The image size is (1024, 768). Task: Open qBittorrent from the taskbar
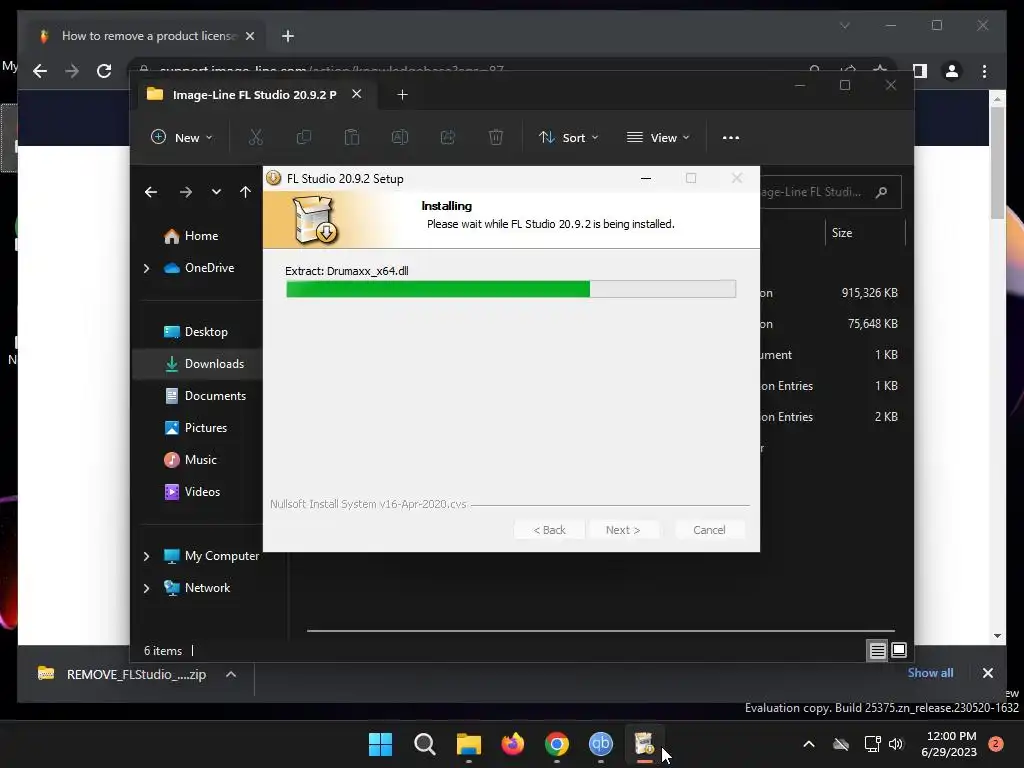pos(601,744)
